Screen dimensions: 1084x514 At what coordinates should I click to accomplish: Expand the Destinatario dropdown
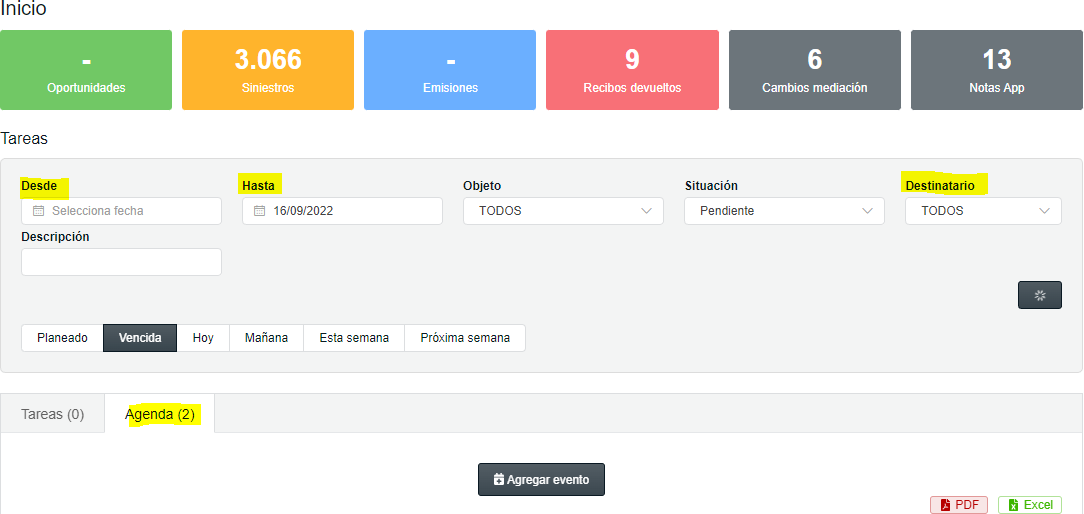coord(984,211)
